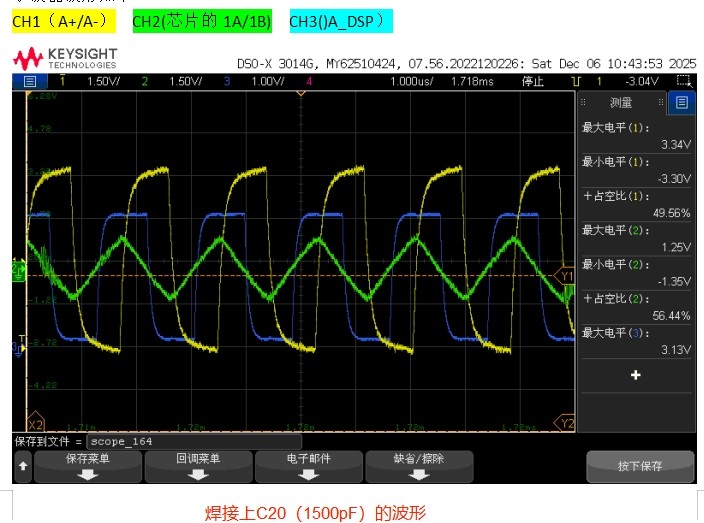Image resolution: width=704 pixels, height=523 pixels.
Task: Click the up-arrow back softkey
Action: point(23,466)
